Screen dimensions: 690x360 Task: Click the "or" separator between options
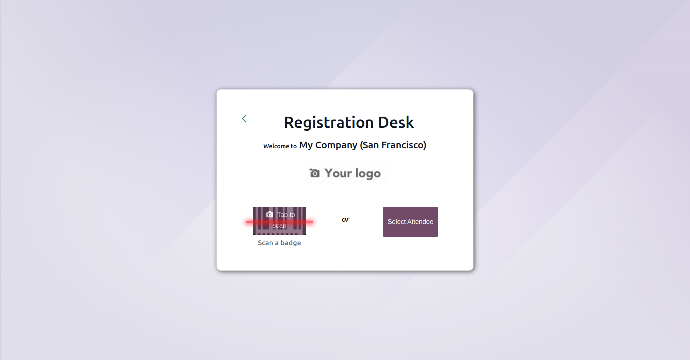(x=345, y=220)
